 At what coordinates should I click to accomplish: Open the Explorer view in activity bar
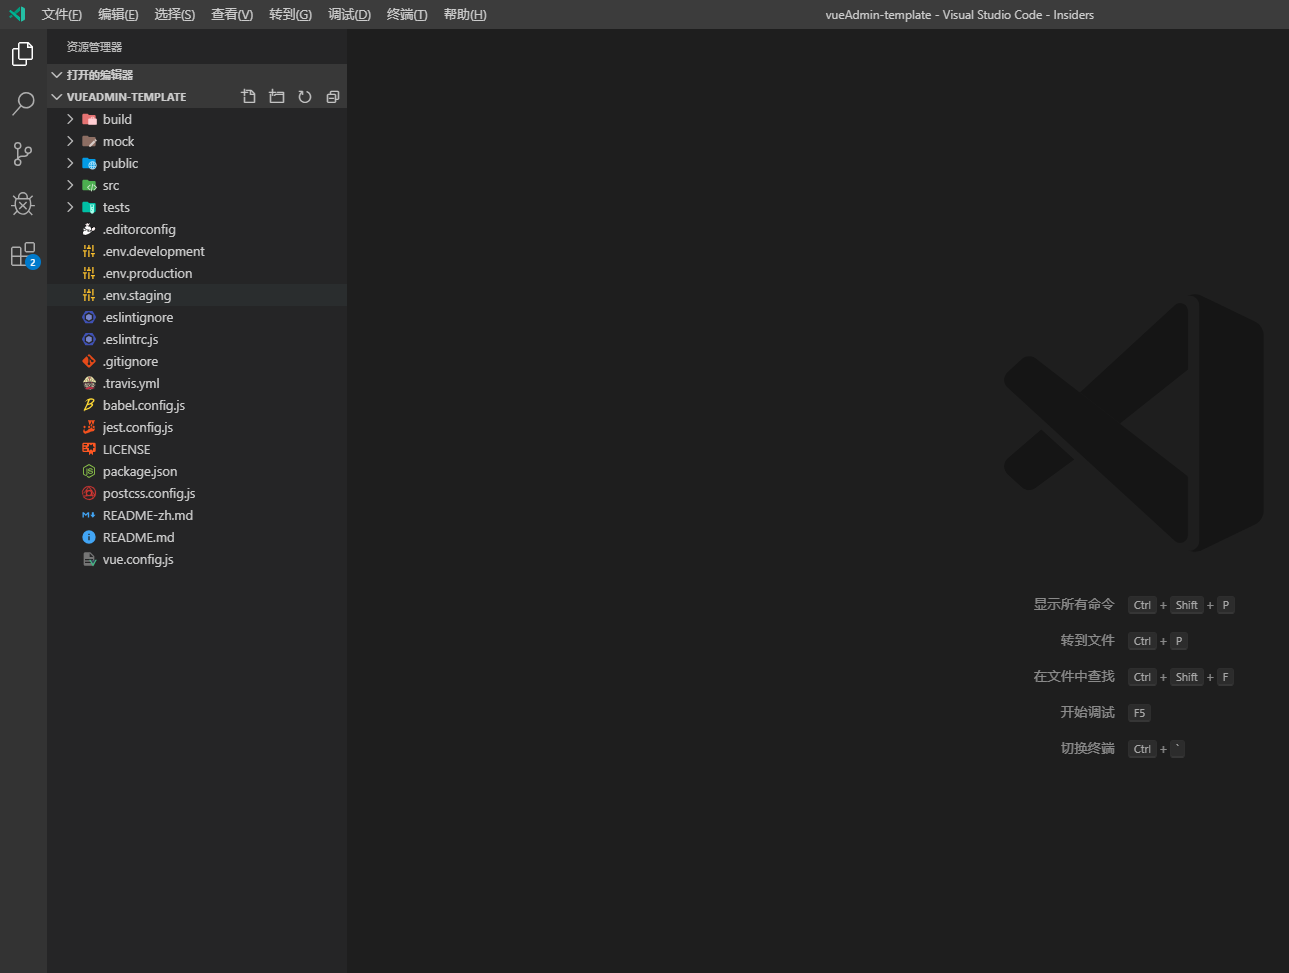click(23, 54)
